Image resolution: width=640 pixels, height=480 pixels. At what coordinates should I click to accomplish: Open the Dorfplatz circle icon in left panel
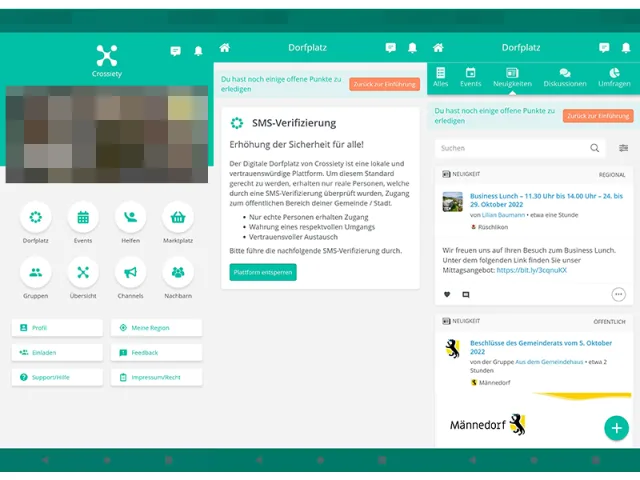coord(36,217)
